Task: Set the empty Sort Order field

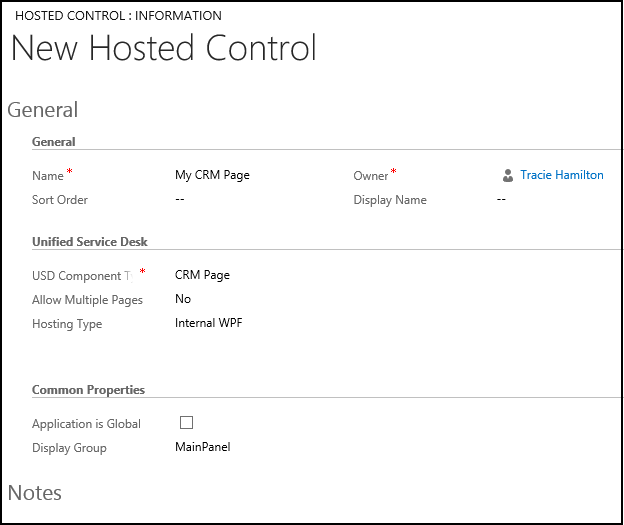Action: coord(180,199)
